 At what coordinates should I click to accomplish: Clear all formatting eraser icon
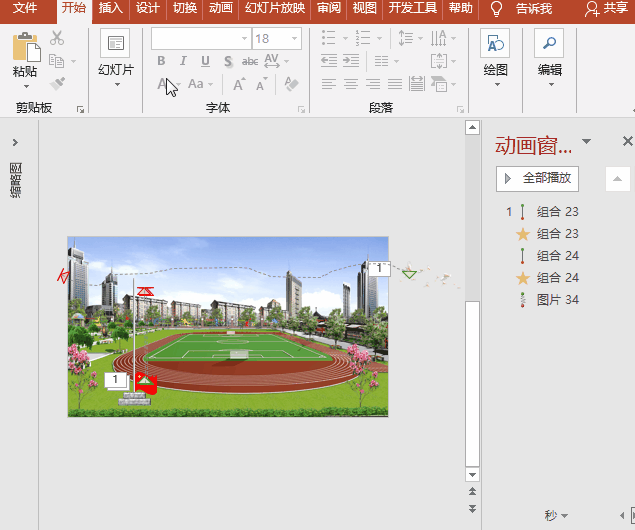[291, 84]
